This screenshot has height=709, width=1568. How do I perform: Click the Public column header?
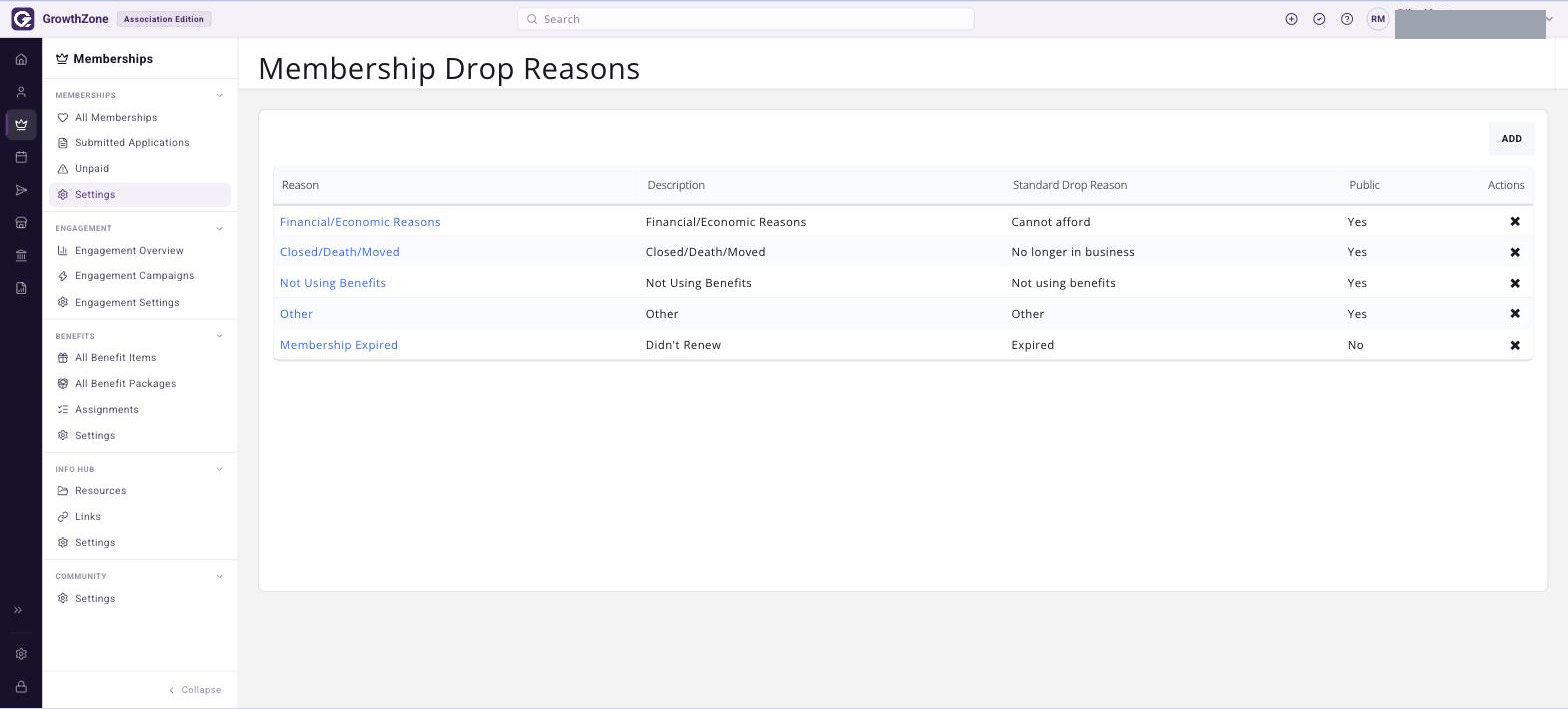tap(1364, 185)
